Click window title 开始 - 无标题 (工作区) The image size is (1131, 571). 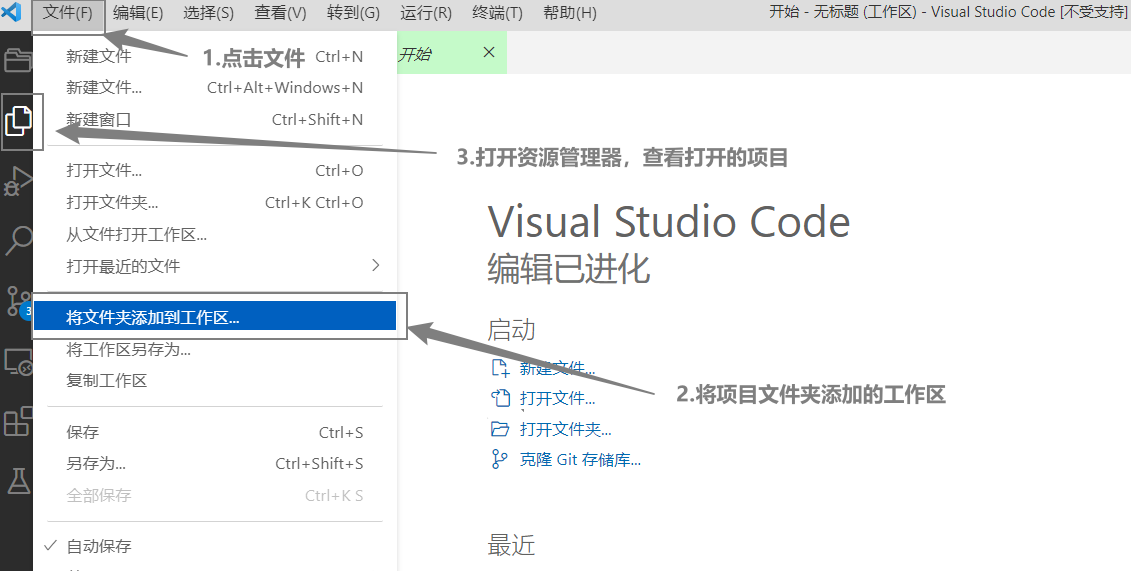(842, 12)
